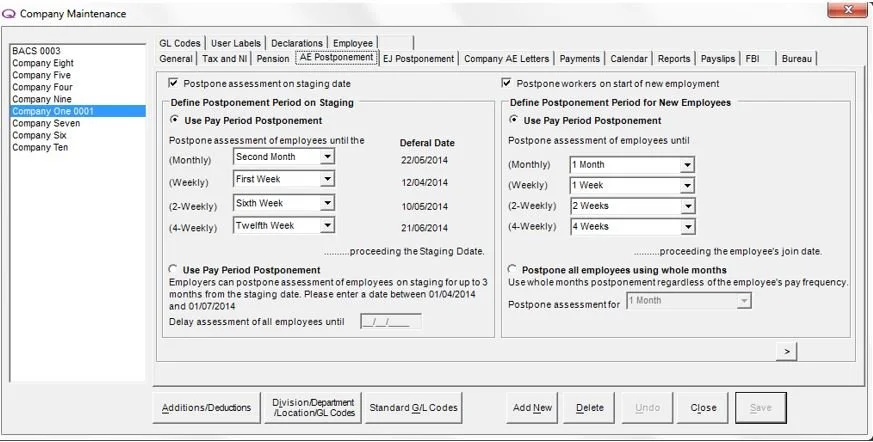This screenshot has height=442, width=873.
Task: Click the Save button
Action: (761, 408)
